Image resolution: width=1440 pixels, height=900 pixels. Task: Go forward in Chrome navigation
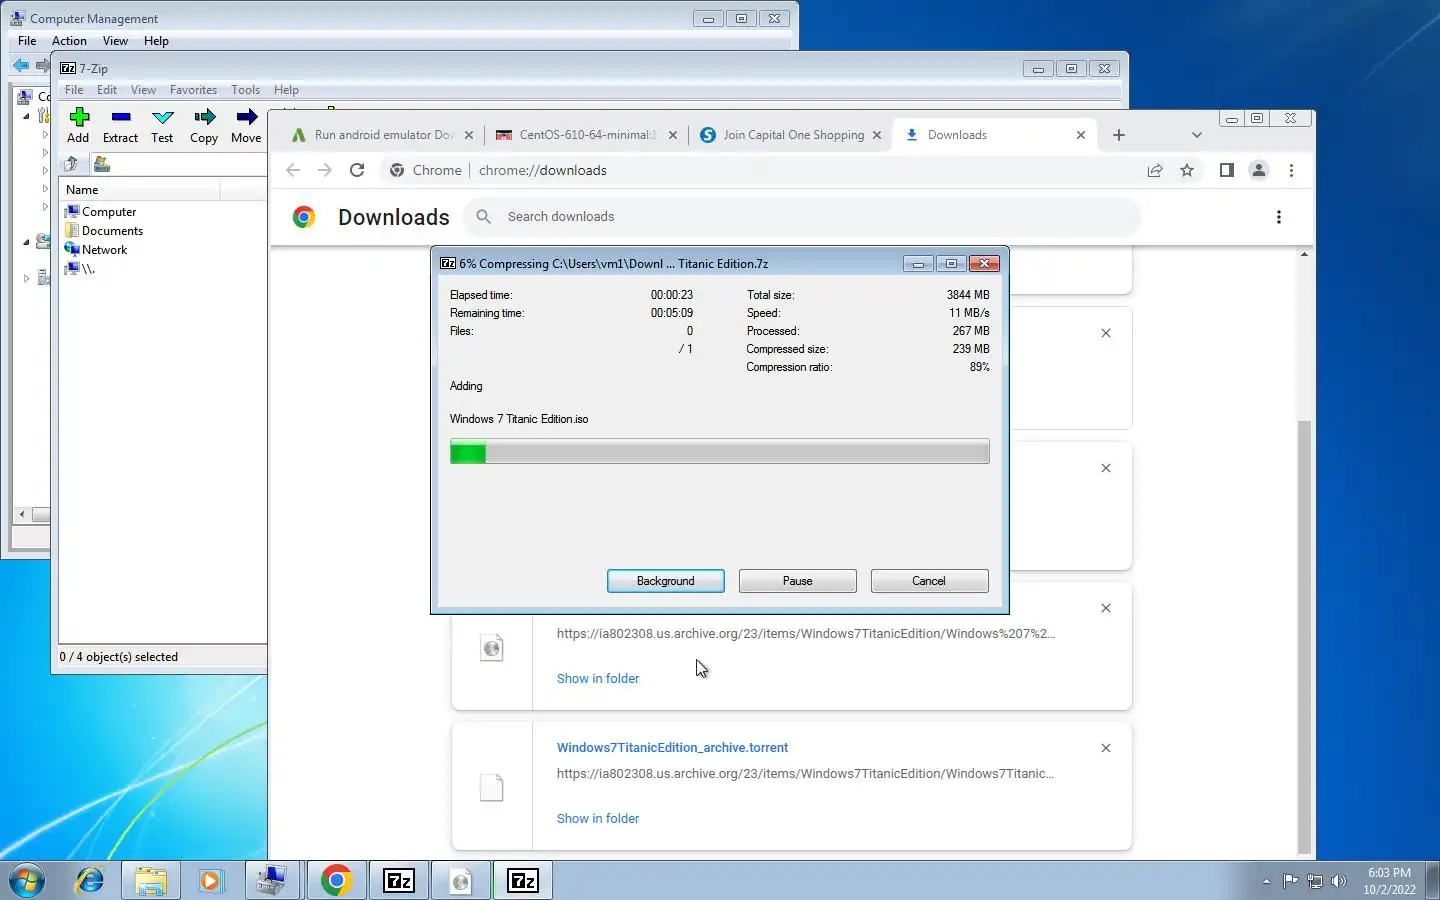point(325,170)
